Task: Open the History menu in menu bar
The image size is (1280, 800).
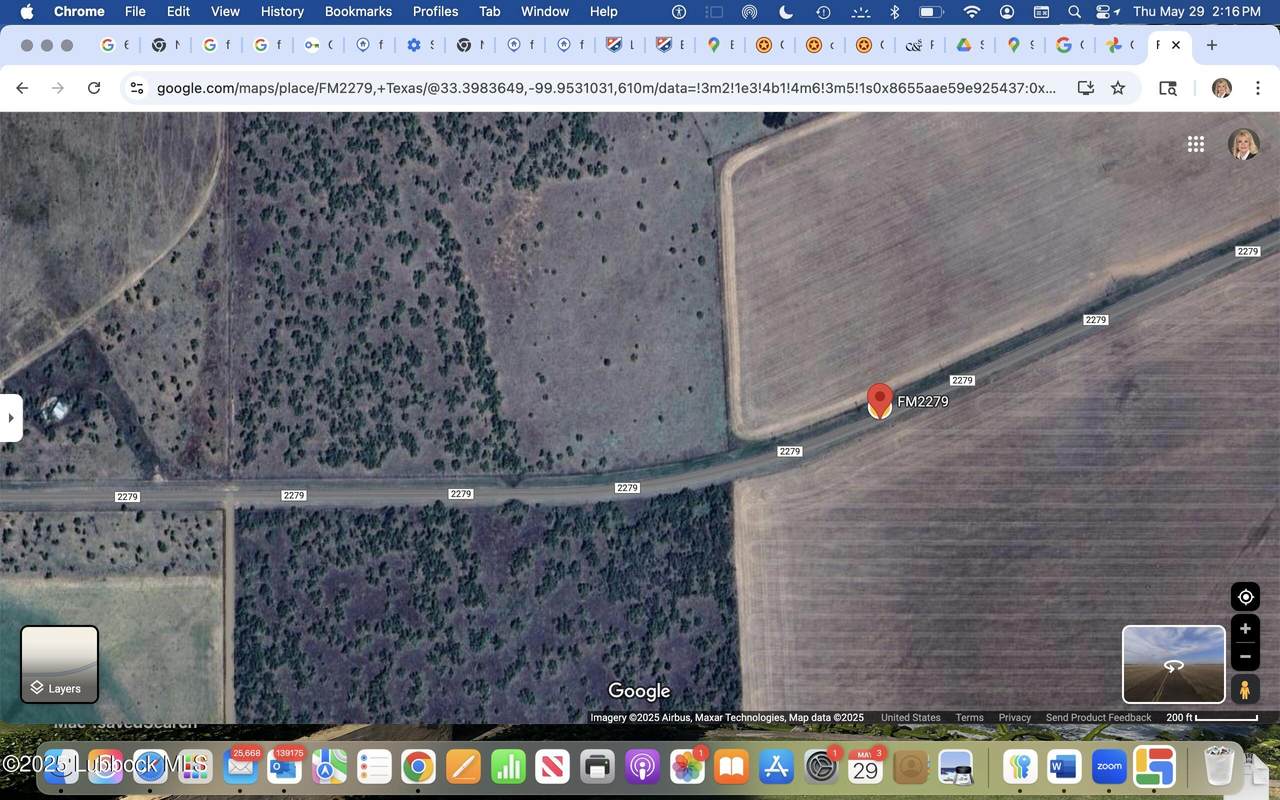Action: coord(282,11)
